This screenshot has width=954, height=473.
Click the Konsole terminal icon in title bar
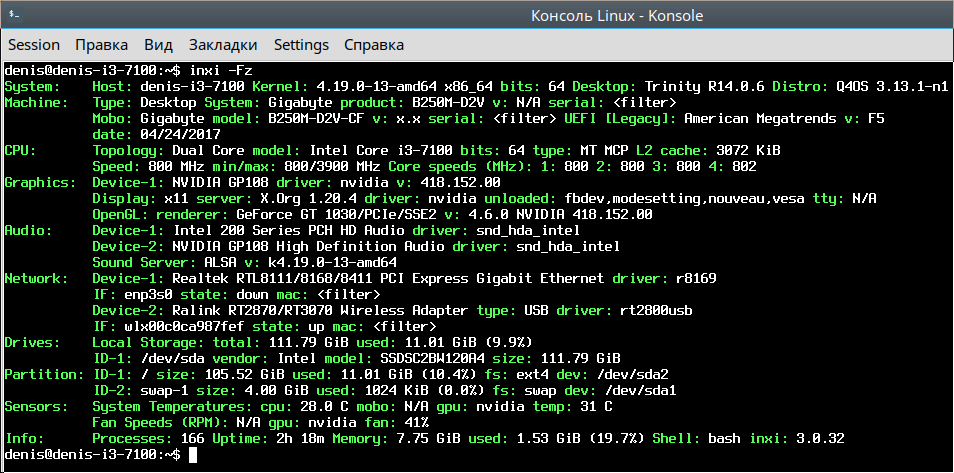point(15,13)
